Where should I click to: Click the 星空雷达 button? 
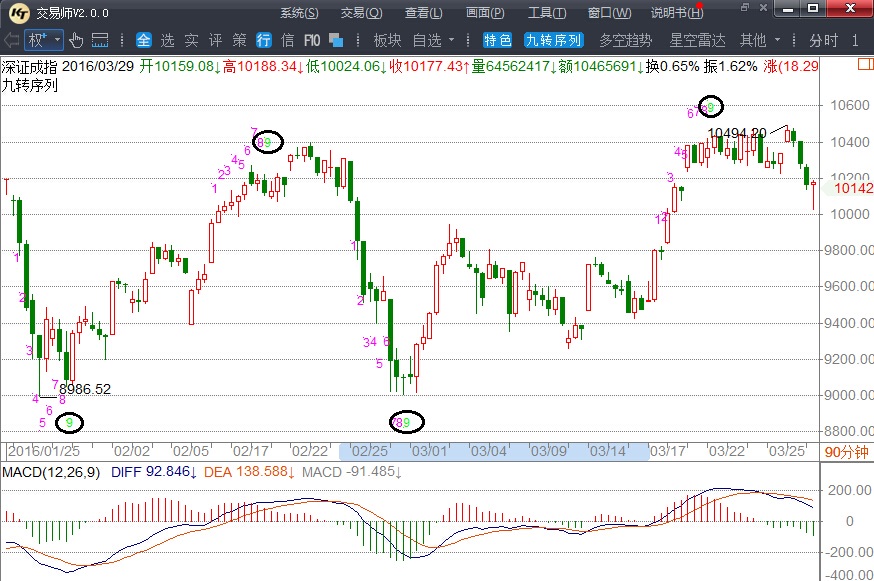pos(697,40)
